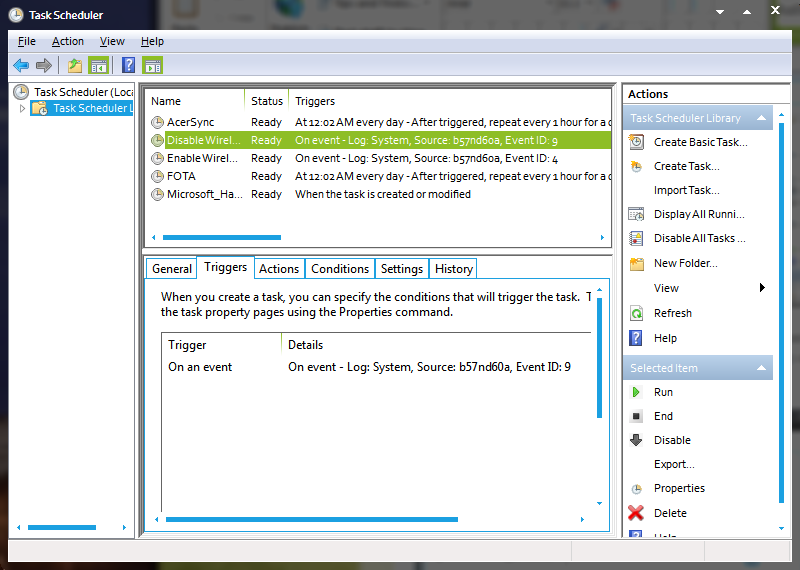The image size is (800, 570).
Task: Expand the Task Scheduler Library tree node
Action: pos(23,108)
